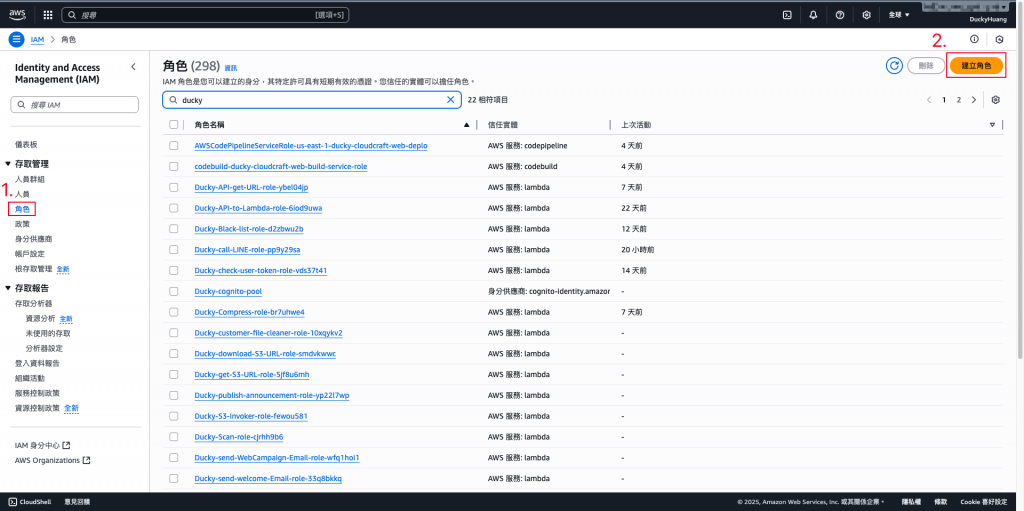Viewport: 1024px width, 511px height.
Task: Go to next page arrow
Action: tap(974, 100)
